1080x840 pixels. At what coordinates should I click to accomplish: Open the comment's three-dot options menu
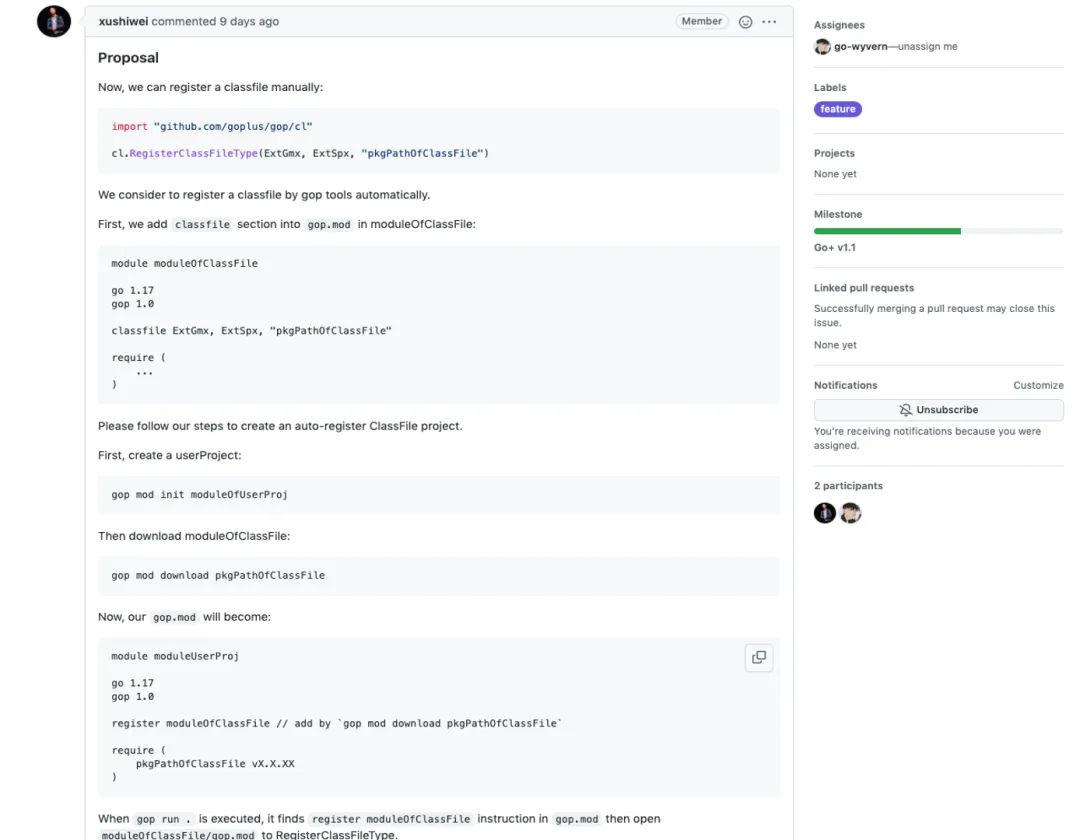coord(769,22)
